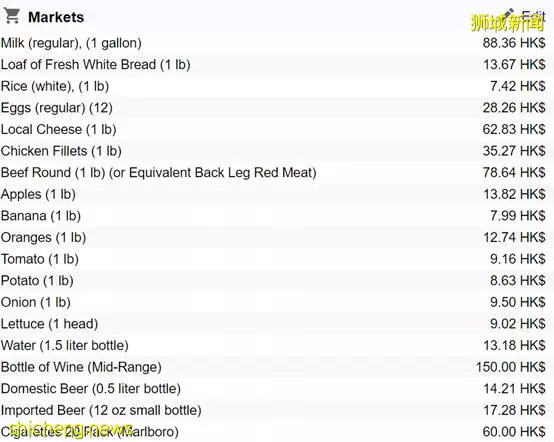Select the Milk (regular) 1 gallon row

pos(277,43)
